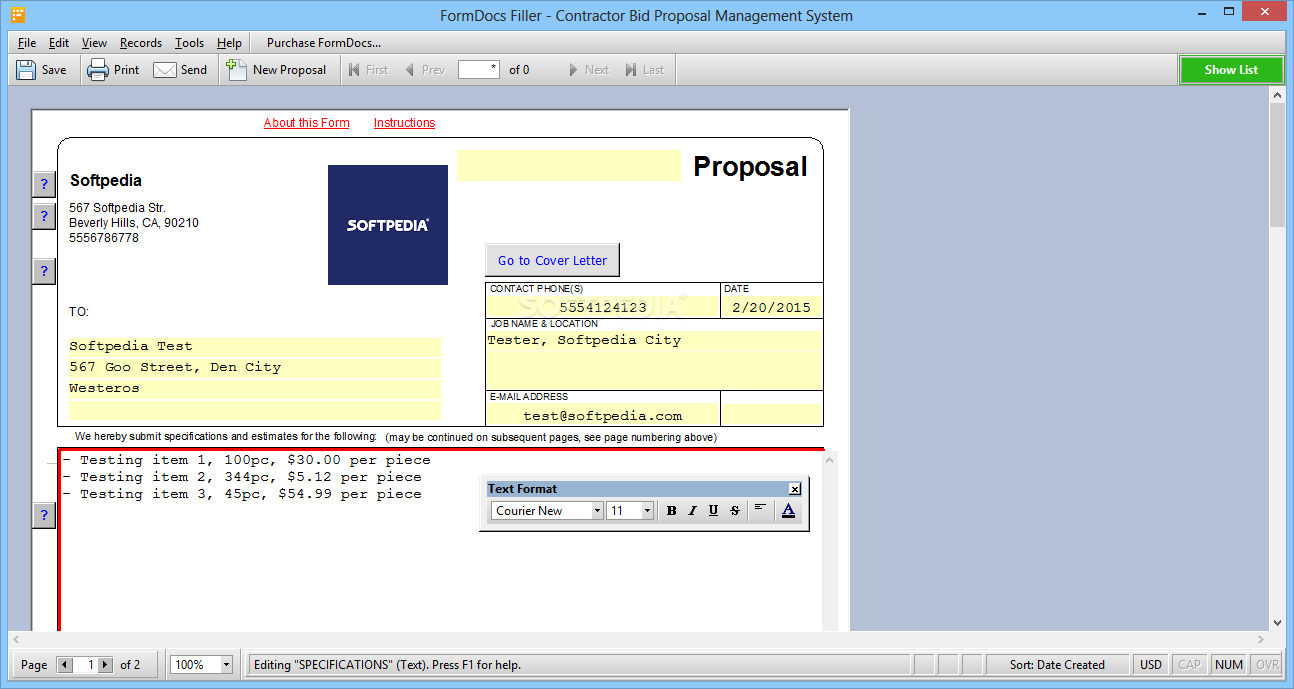The image size is (1294, 689).
Task: Click the 'Testing item 1, 100pc' line
Action: (x=246, y=460)
